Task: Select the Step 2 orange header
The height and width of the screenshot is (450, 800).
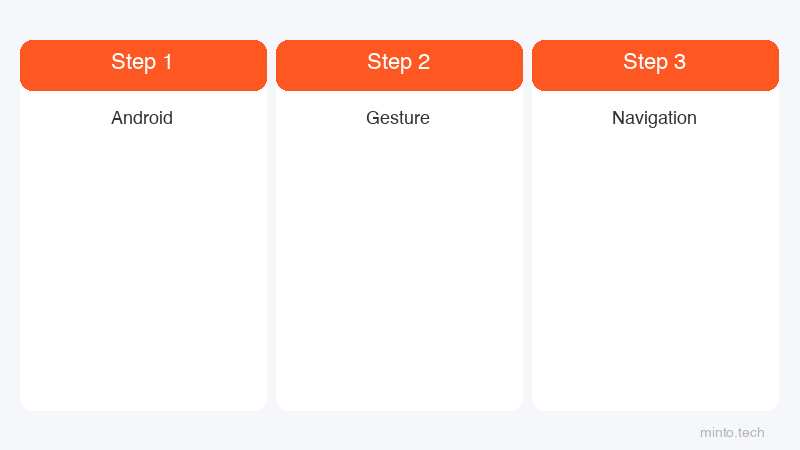Action: pyautogui.click(x=399, y=65)
